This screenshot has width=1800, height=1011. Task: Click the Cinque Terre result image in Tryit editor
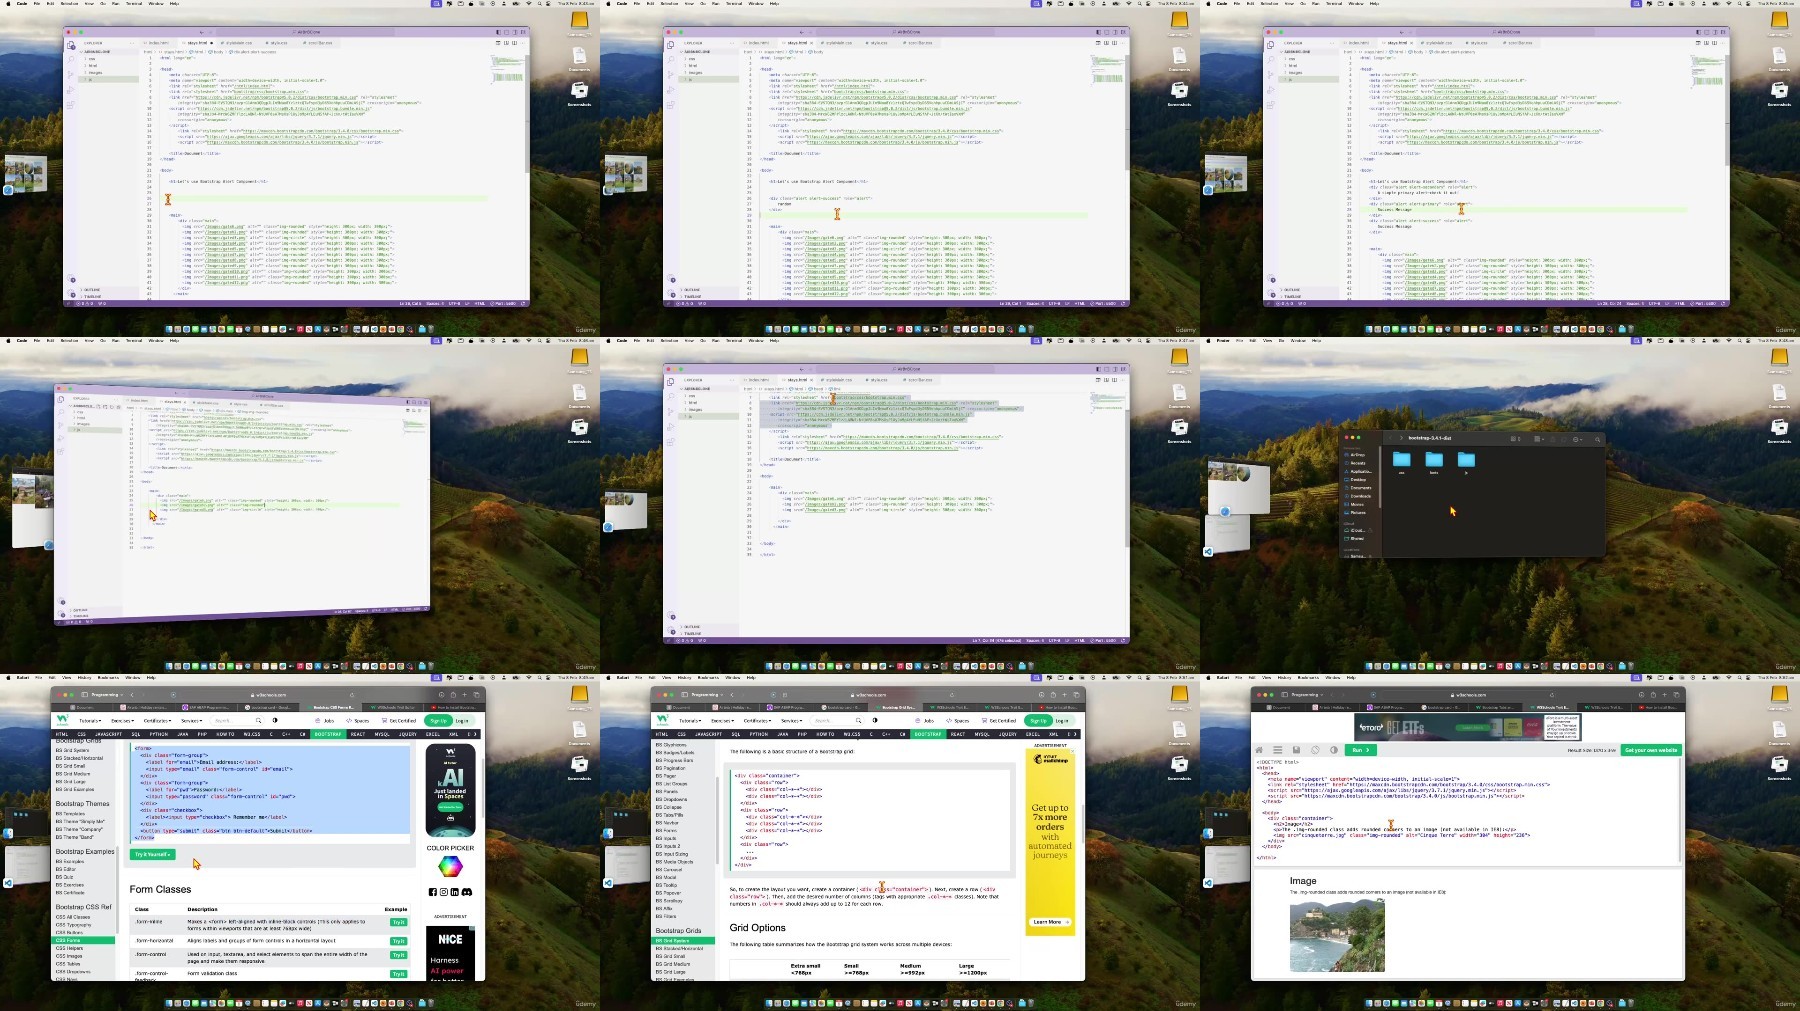[x=1337, y=936]
